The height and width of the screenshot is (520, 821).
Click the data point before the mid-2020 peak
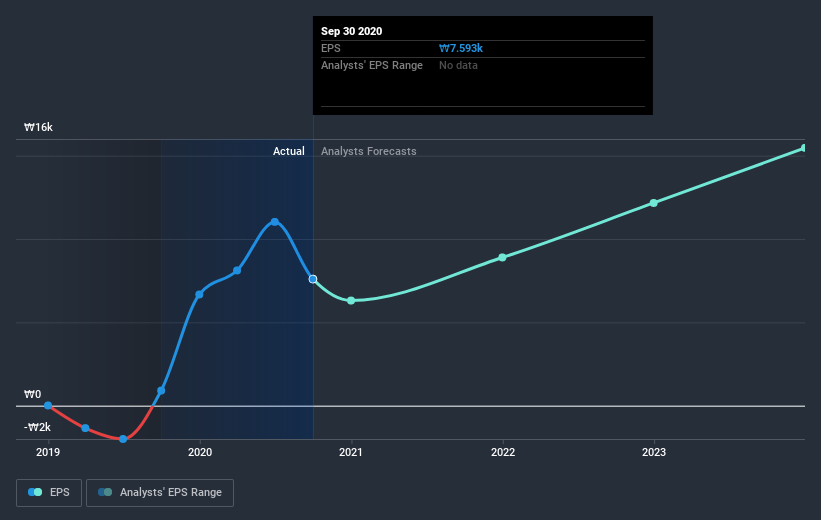tap(237, 271)
